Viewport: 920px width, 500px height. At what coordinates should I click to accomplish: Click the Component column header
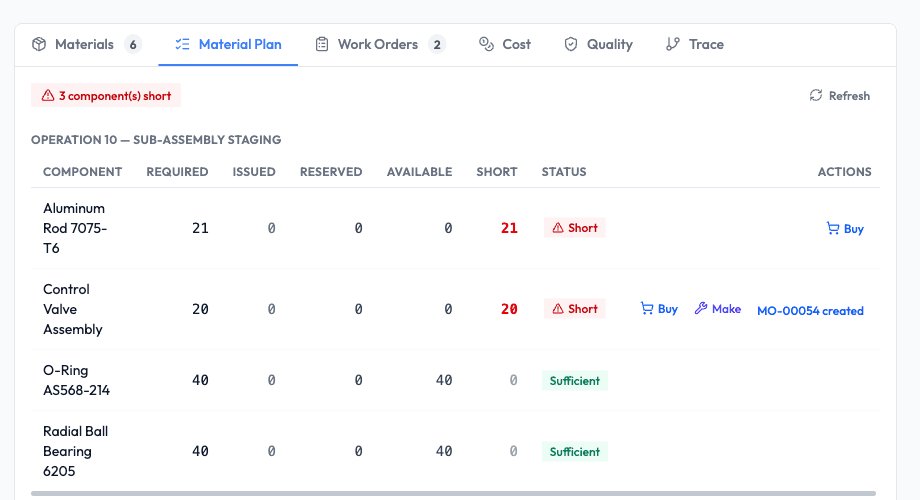pos(82,172)
